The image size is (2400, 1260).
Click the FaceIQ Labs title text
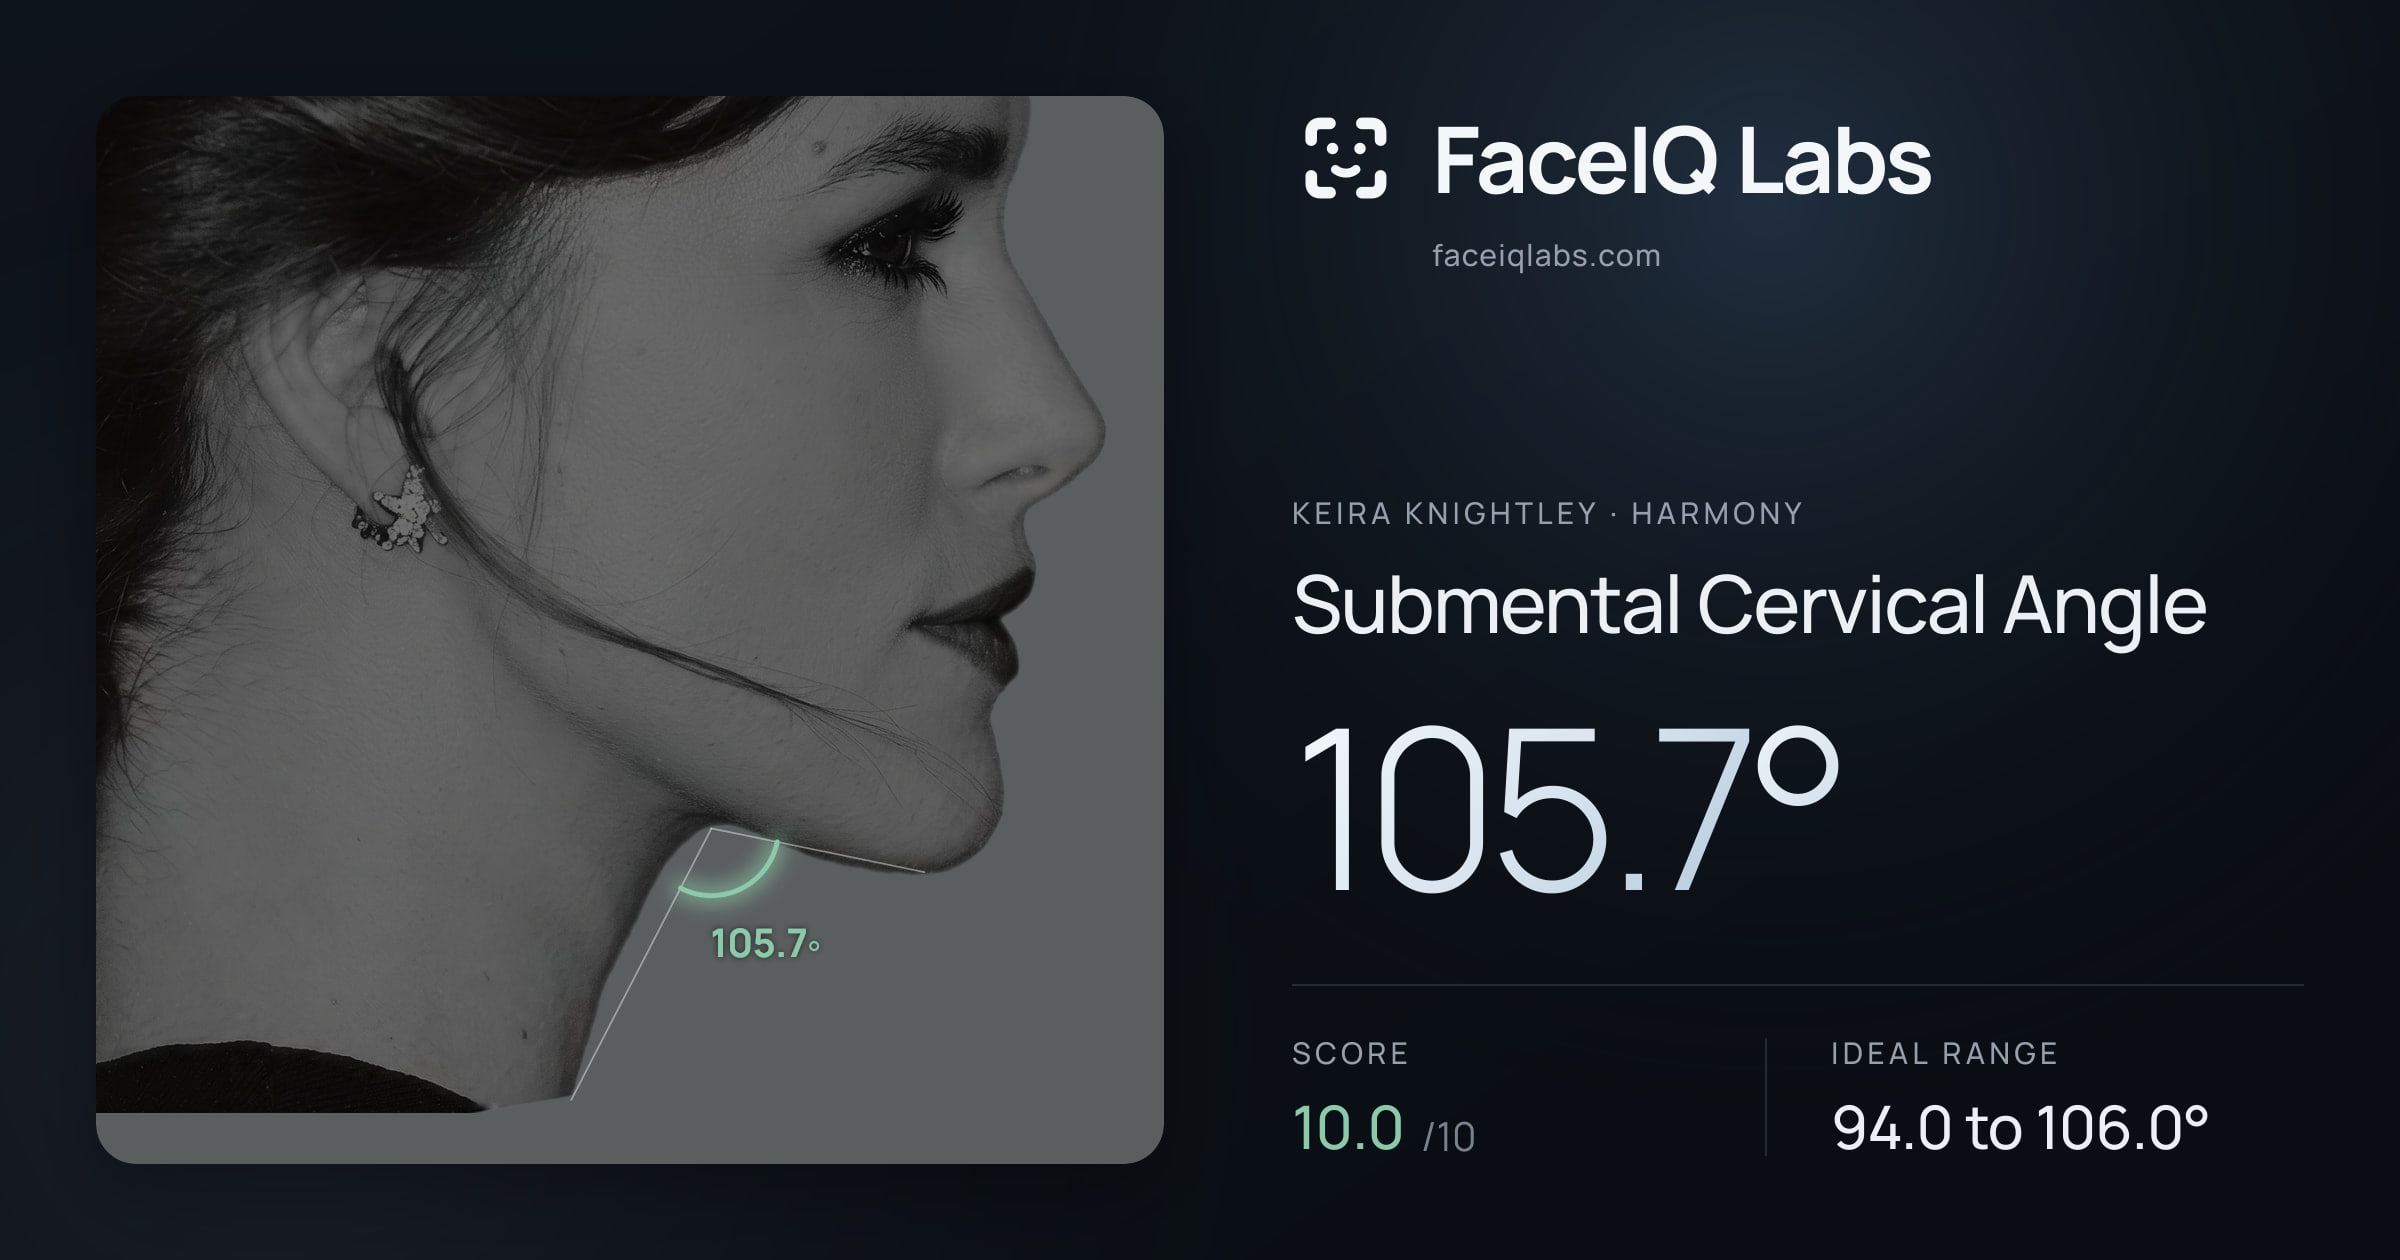[x=1682, y=160]
